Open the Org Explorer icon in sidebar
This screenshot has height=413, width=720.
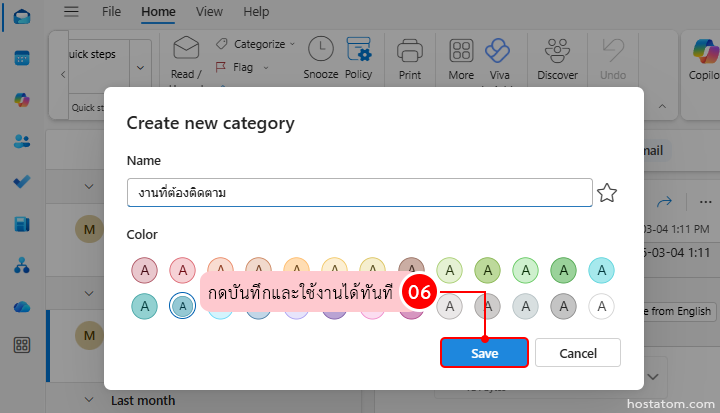pos(22,265)
